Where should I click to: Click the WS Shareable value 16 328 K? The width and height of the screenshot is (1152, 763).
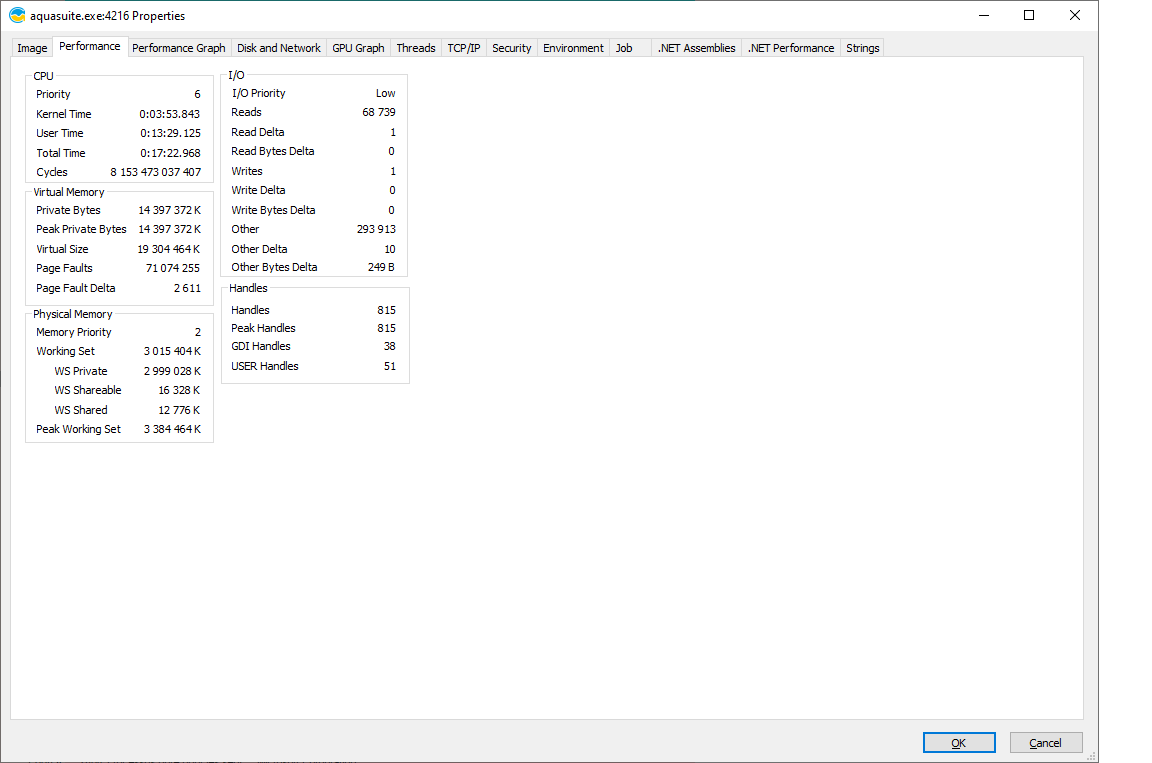point(179,390)
